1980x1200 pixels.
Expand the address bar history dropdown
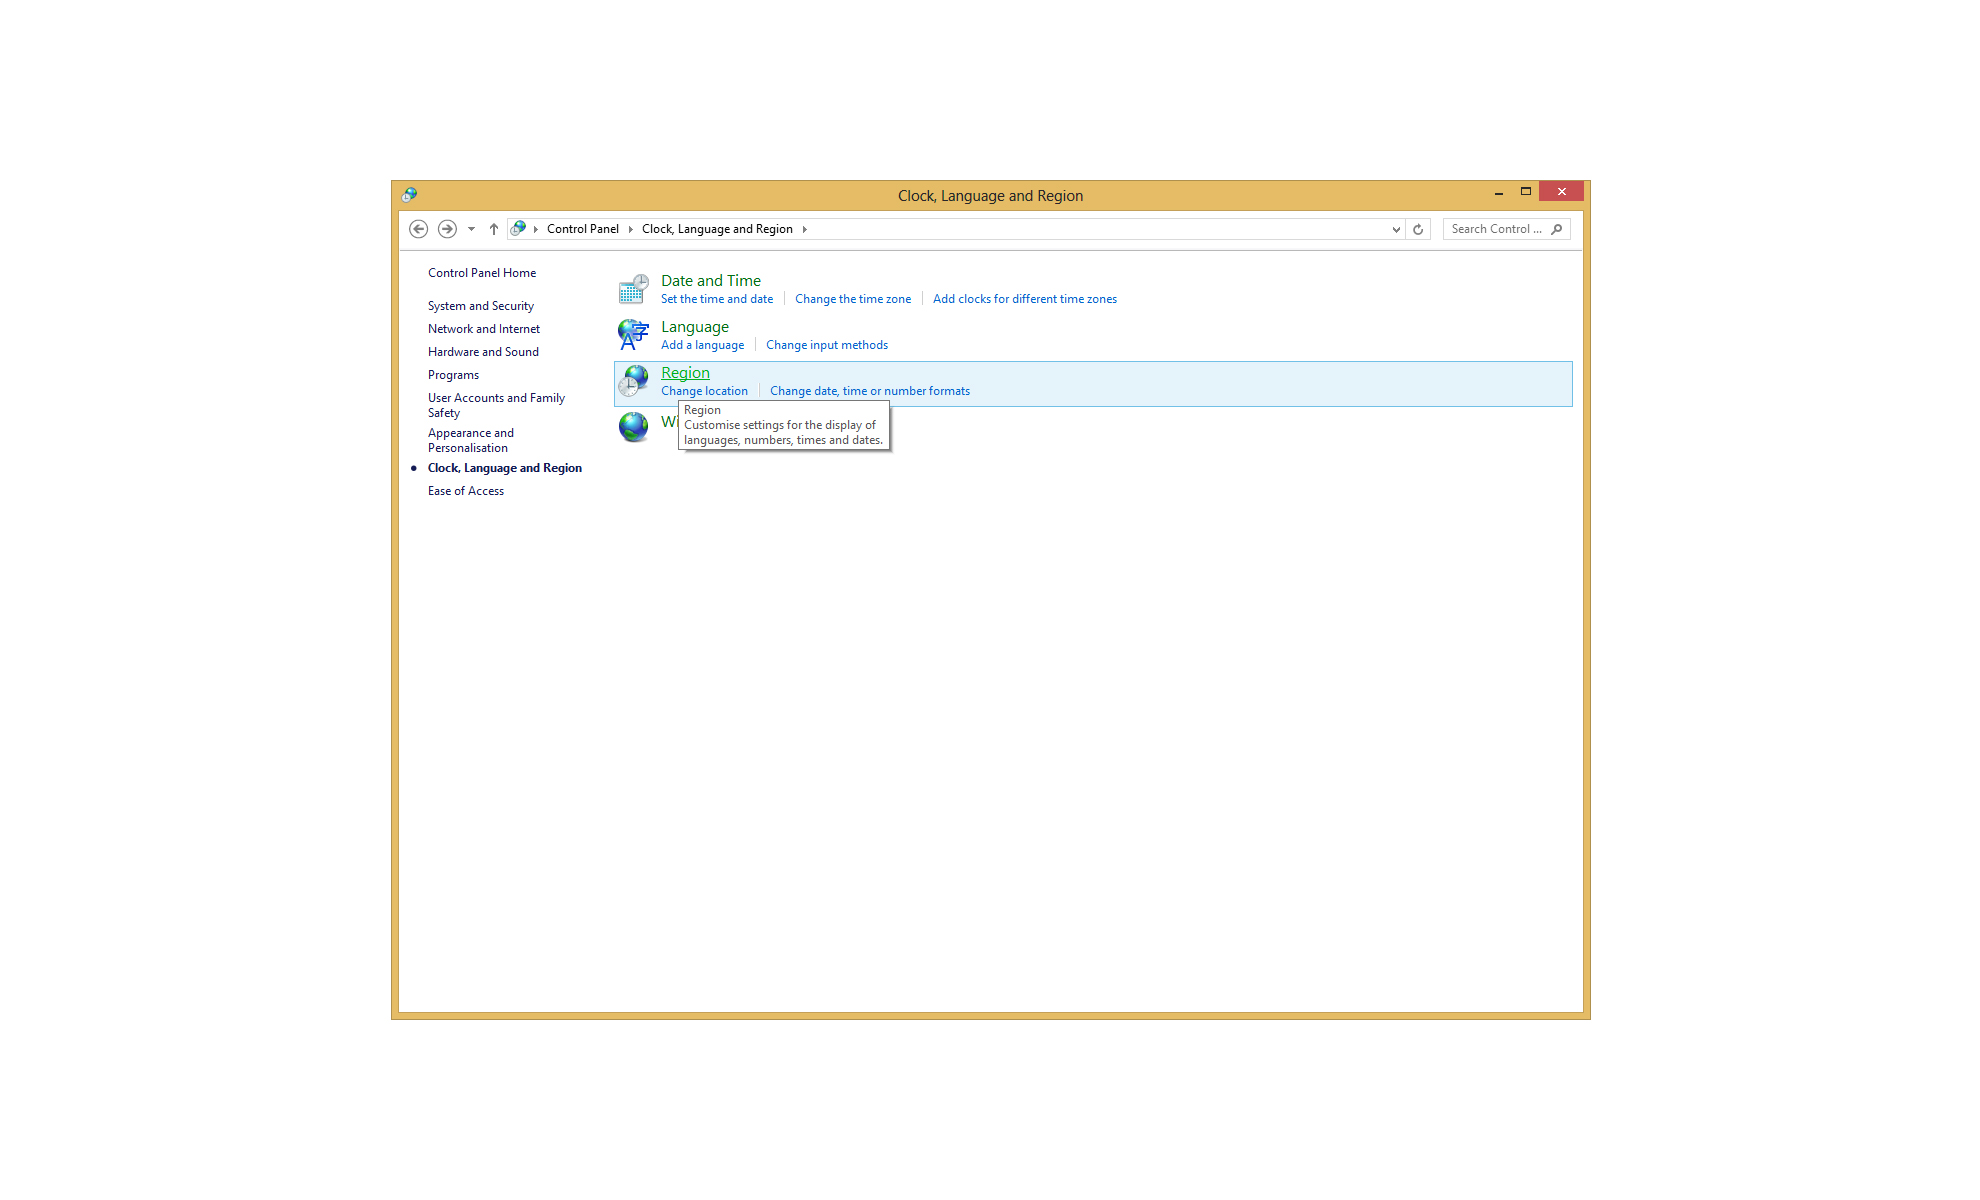click(x=1396, y=229)
